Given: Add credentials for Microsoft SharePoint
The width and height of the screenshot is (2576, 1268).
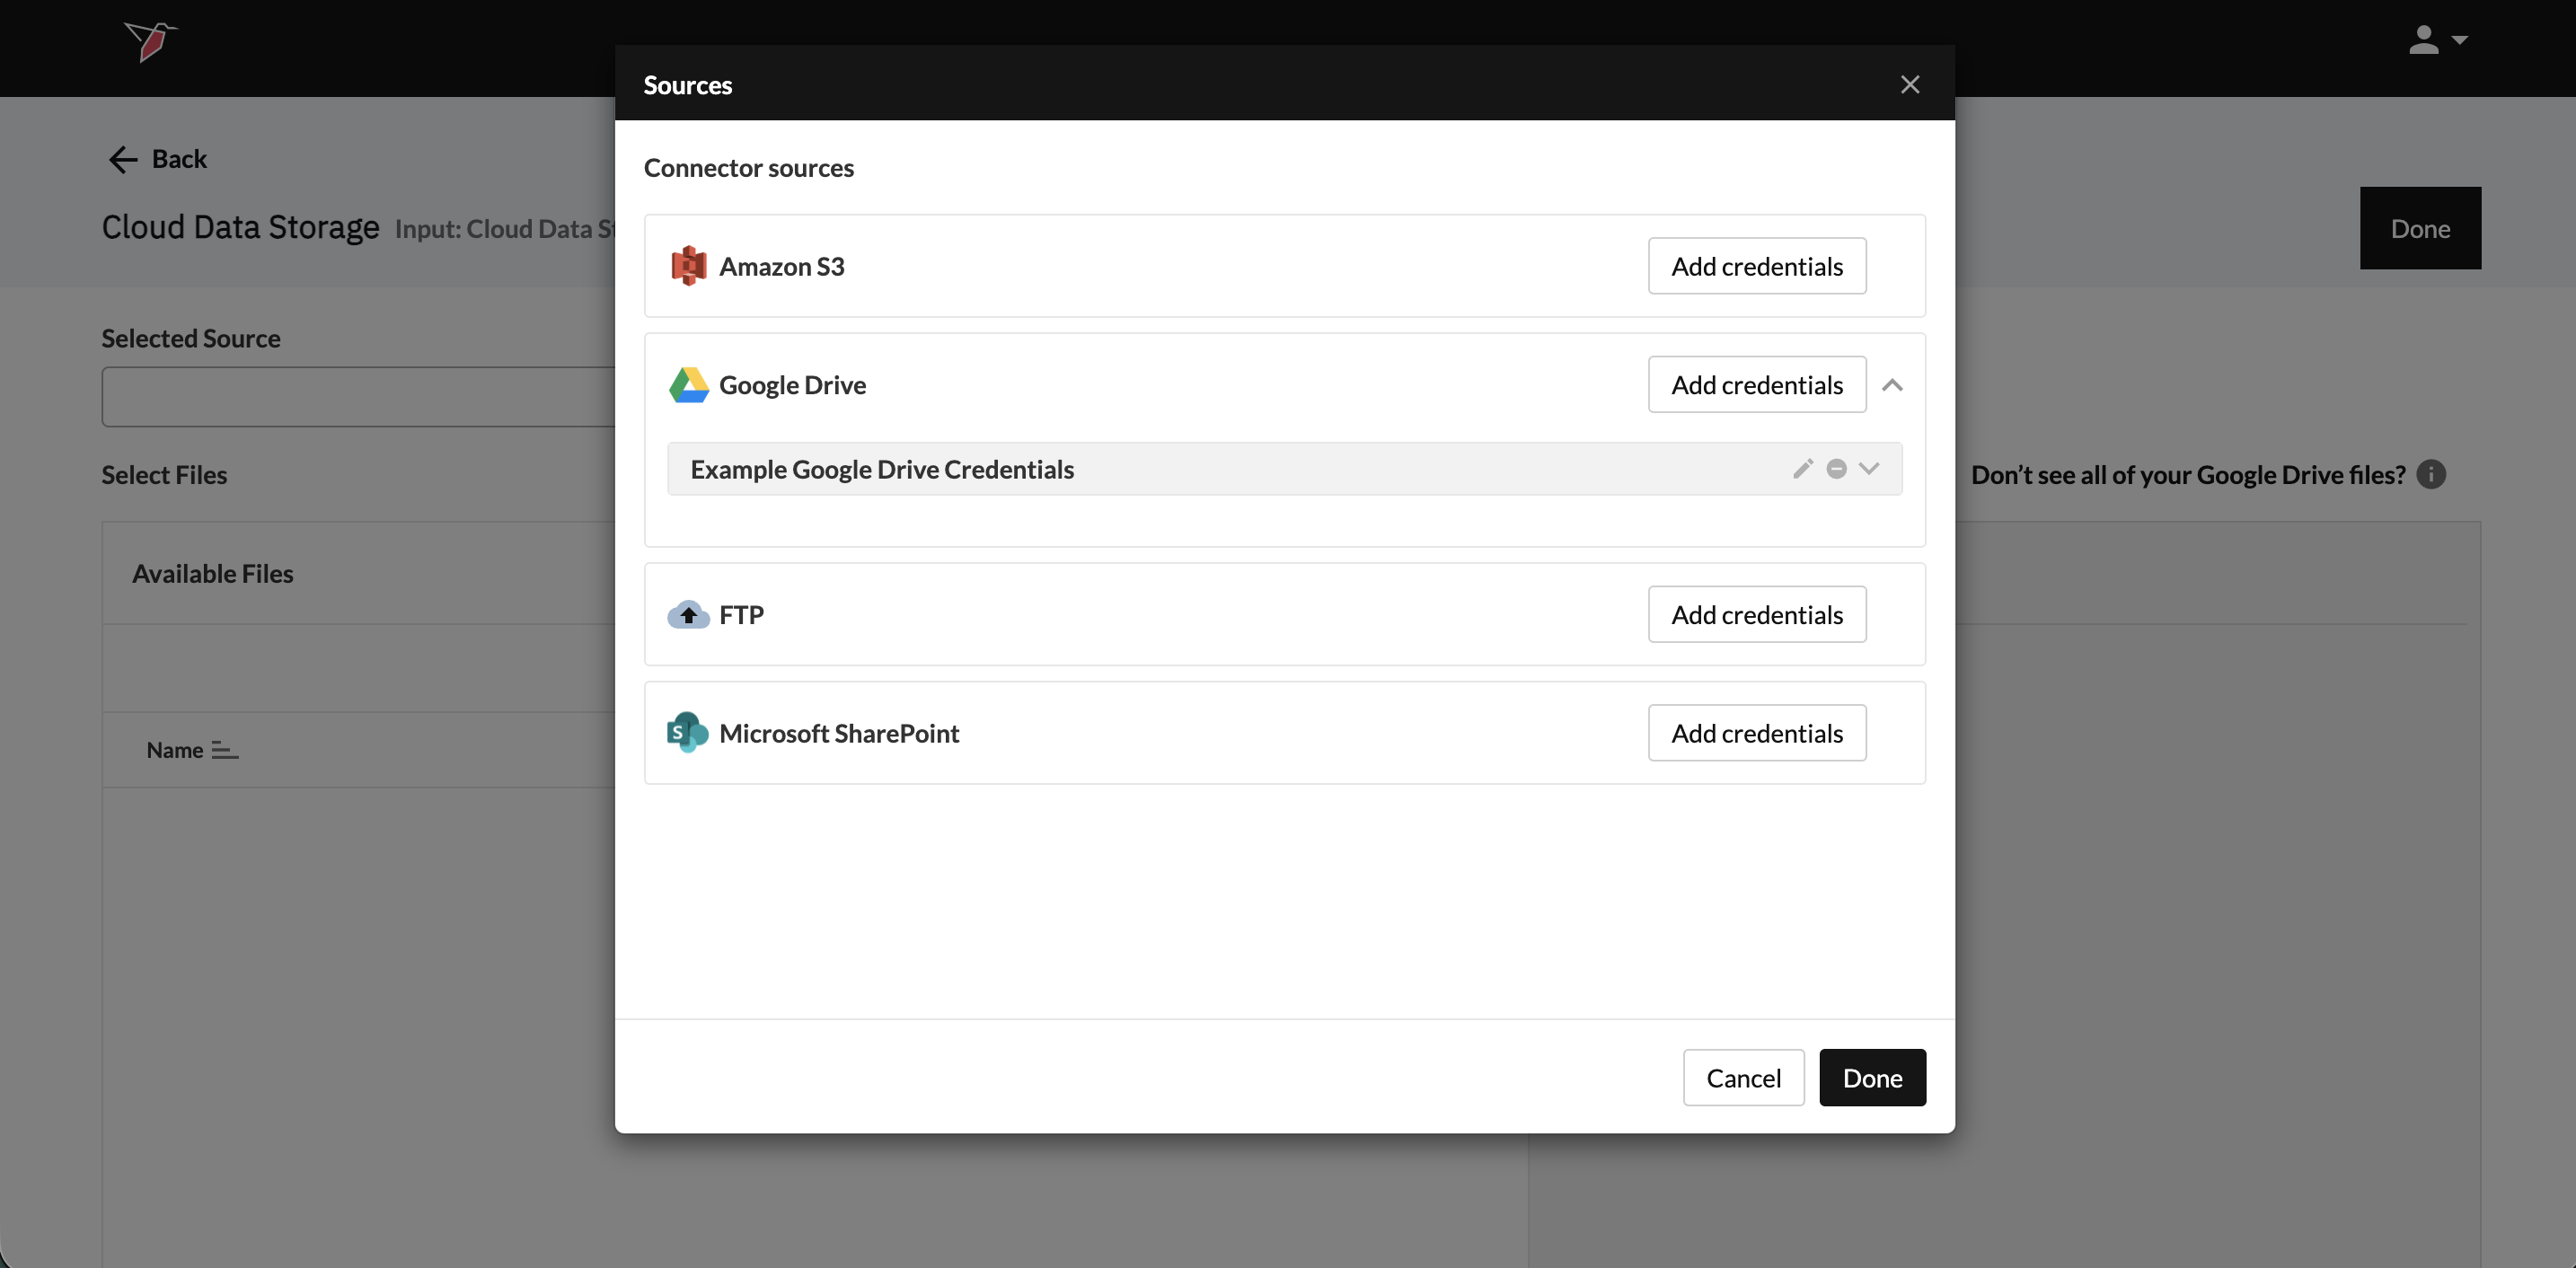Looking at the screenshot, I should point(1756,733).
